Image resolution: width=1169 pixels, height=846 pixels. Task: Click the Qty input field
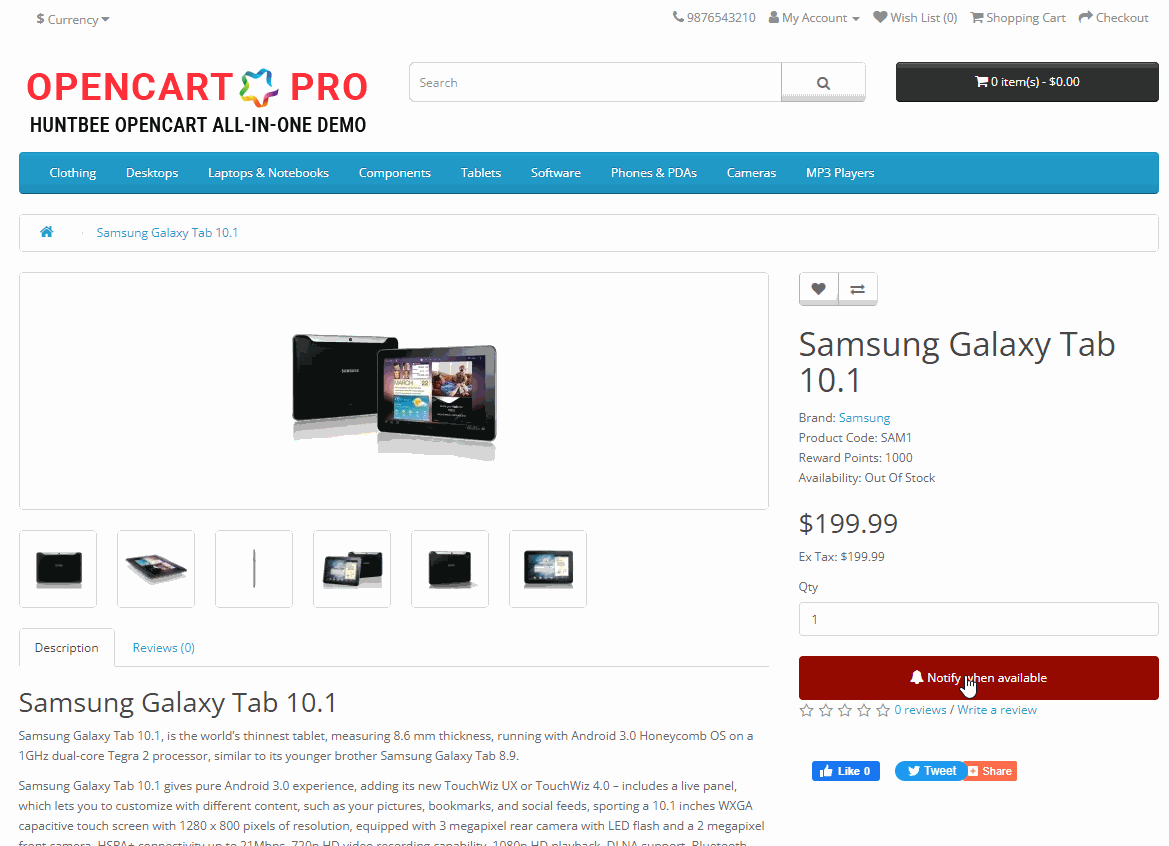[978, 619]
